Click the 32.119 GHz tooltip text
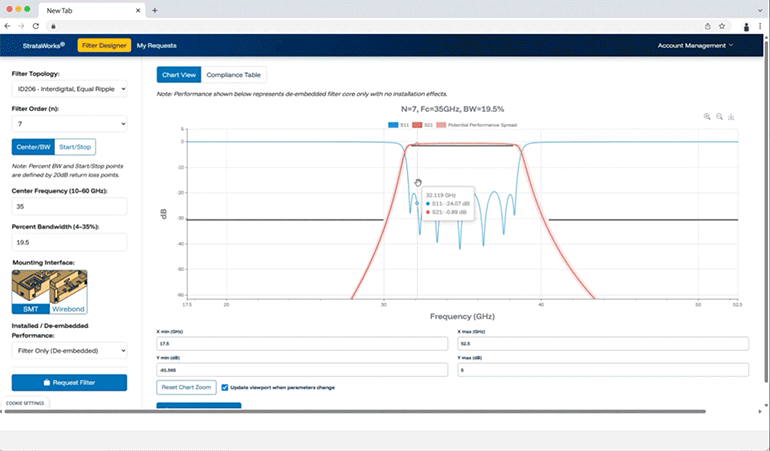 (x=440, y=195)
